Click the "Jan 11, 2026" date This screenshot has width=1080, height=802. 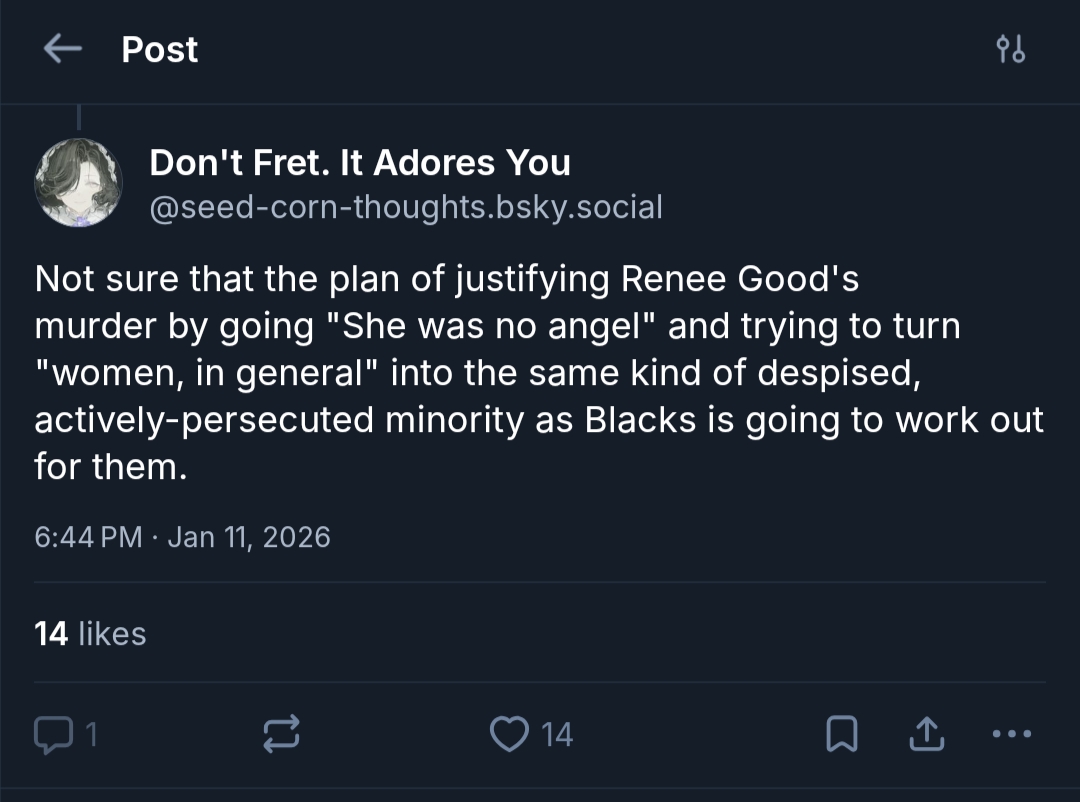click(249, 537)
